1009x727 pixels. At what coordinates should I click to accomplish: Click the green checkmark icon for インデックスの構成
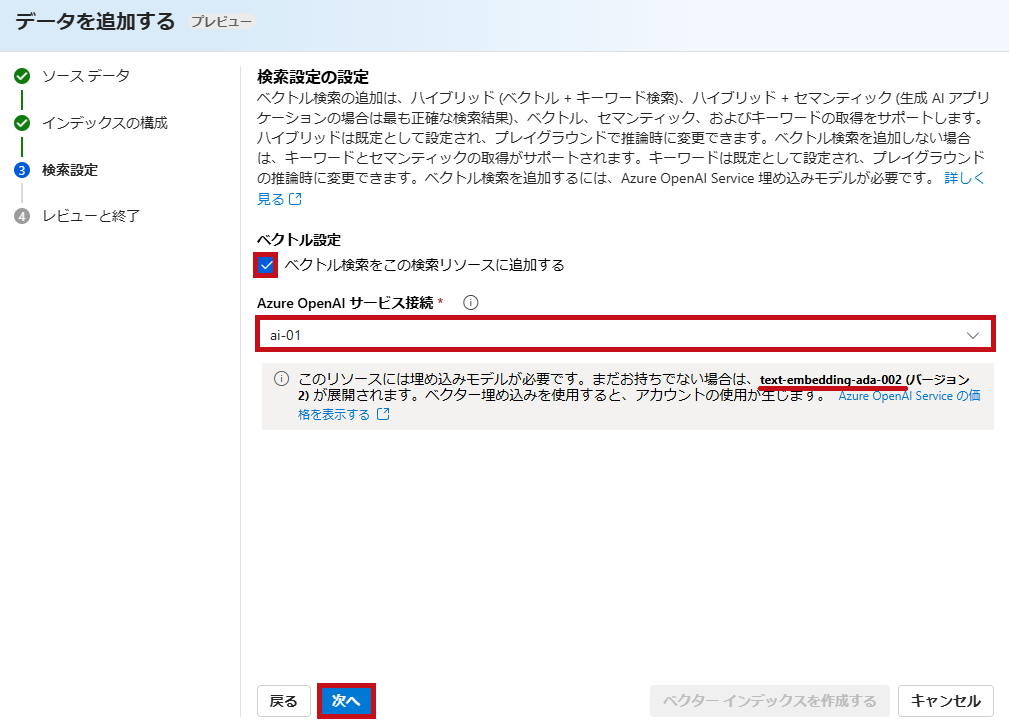(22, 123)
